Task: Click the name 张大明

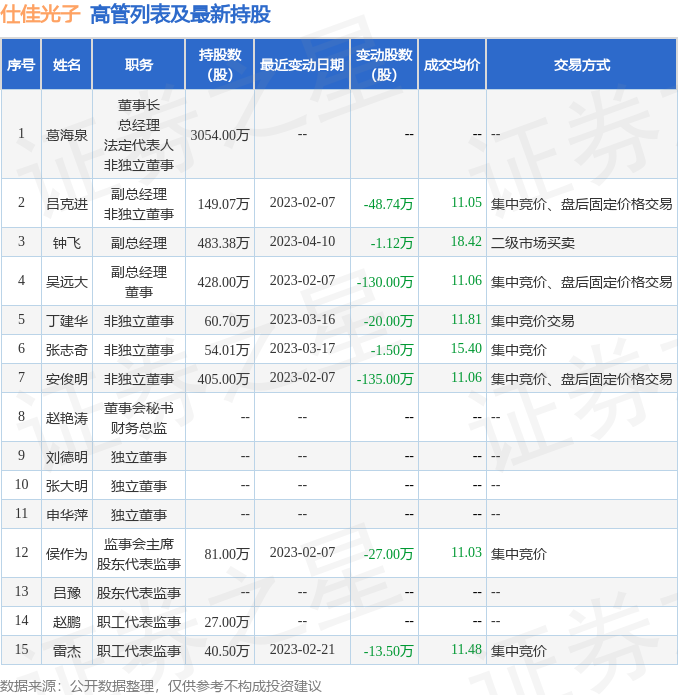Action: 66,486
